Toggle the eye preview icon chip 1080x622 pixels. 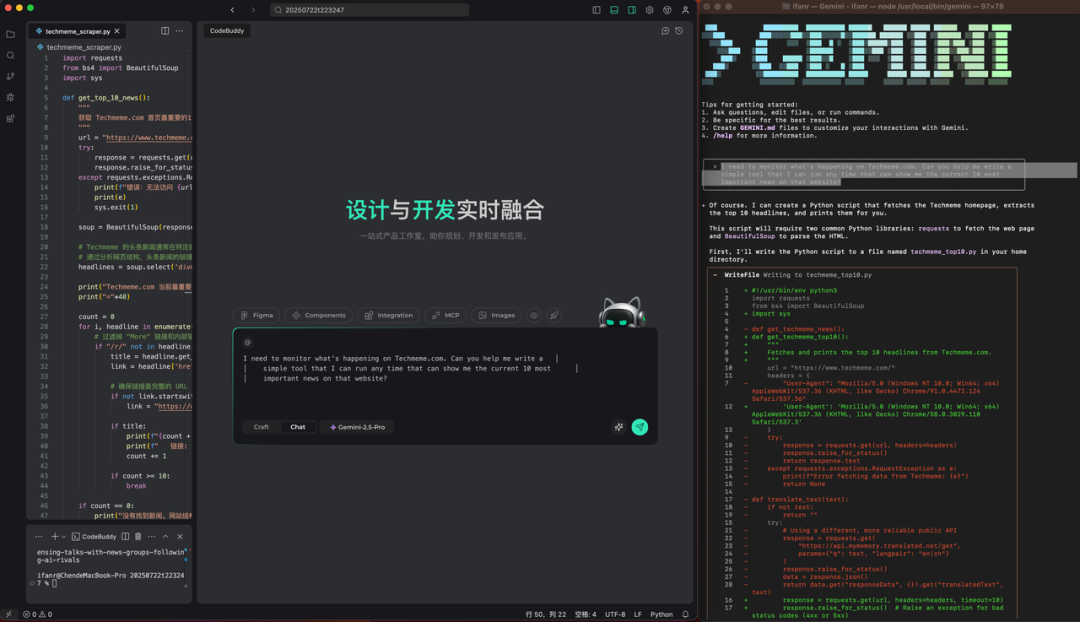pyautogui.click(x=534, y=315)
